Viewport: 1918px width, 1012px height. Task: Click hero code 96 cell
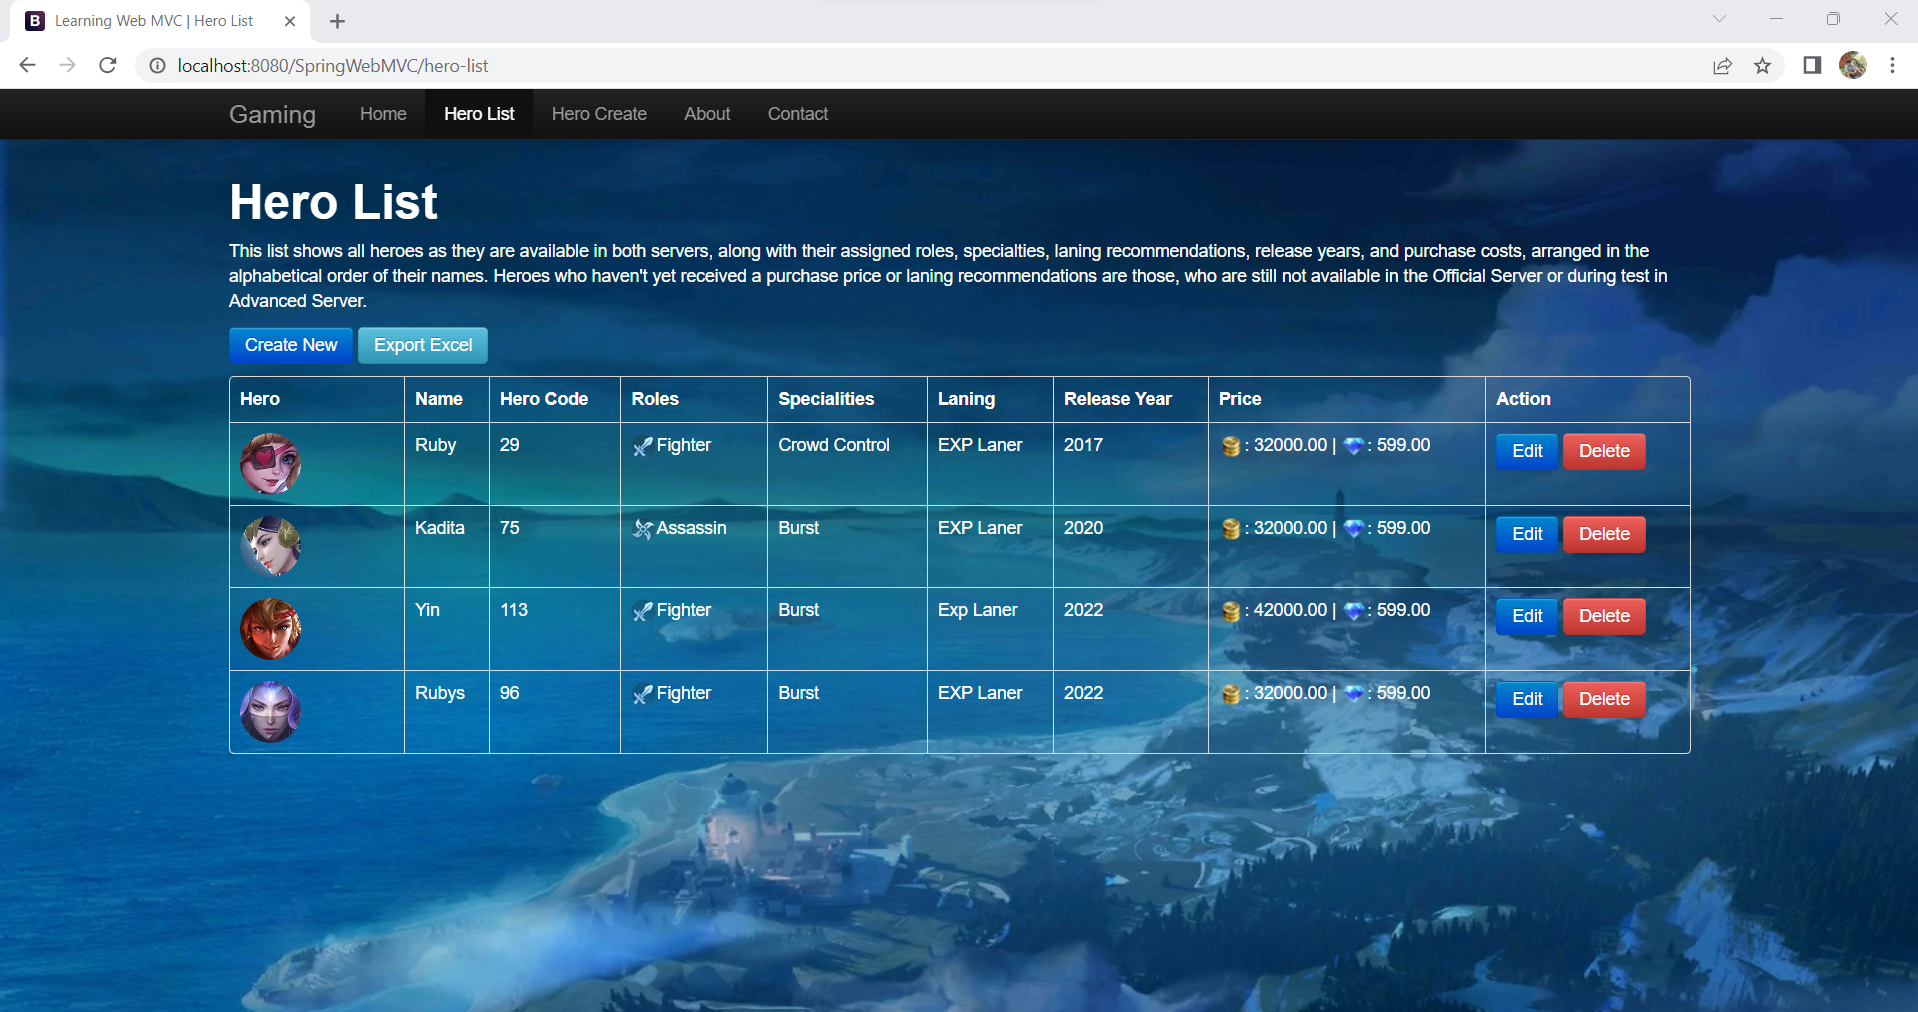(554, 712)
